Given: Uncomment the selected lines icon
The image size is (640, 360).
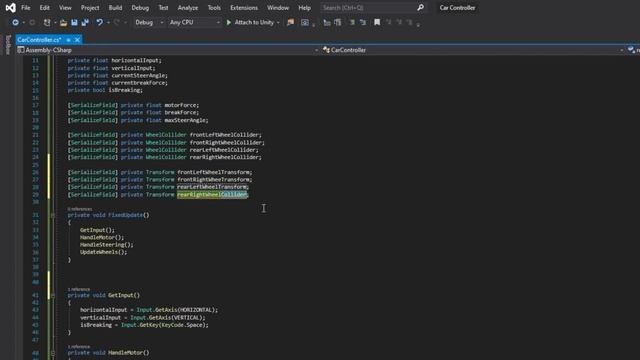Looking at the screenshot, I should pos(363,22).
